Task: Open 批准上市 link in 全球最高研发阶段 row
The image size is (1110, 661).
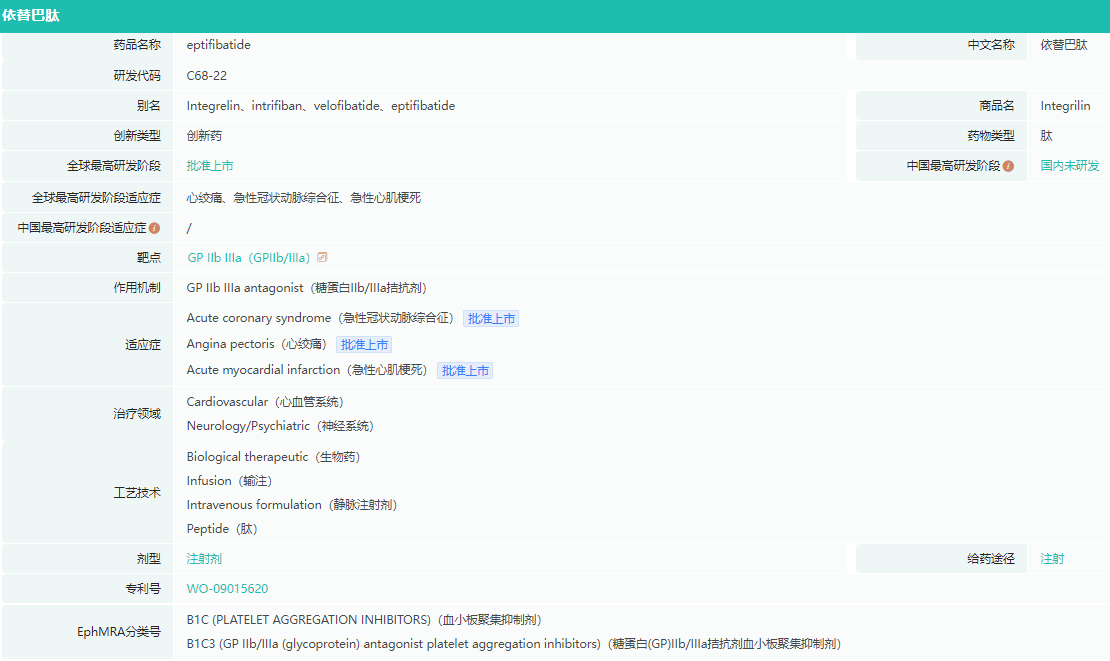Action: click(210, 166)
